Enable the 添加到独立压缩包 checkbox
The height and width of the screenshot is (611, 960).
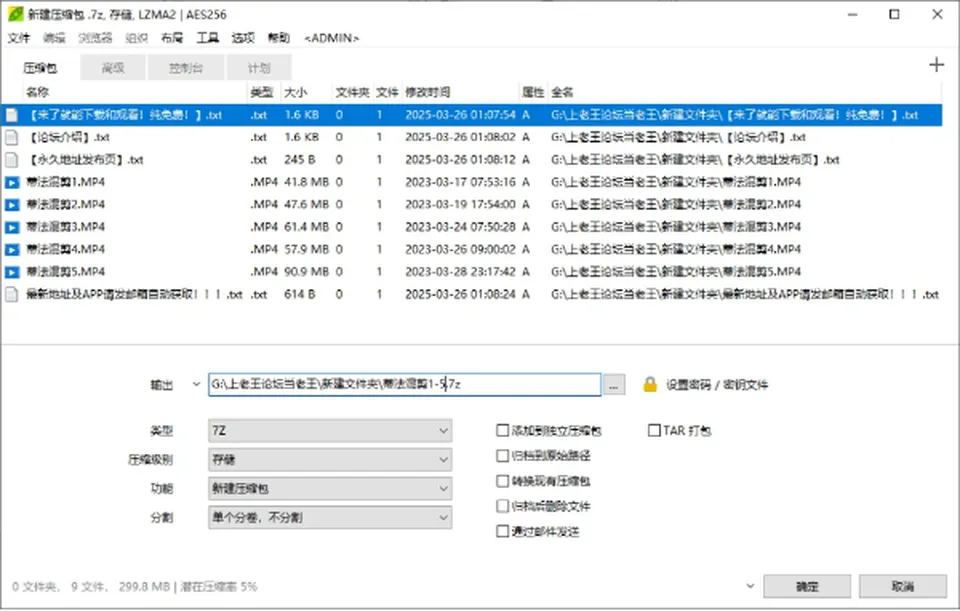(x=503, y=430)
